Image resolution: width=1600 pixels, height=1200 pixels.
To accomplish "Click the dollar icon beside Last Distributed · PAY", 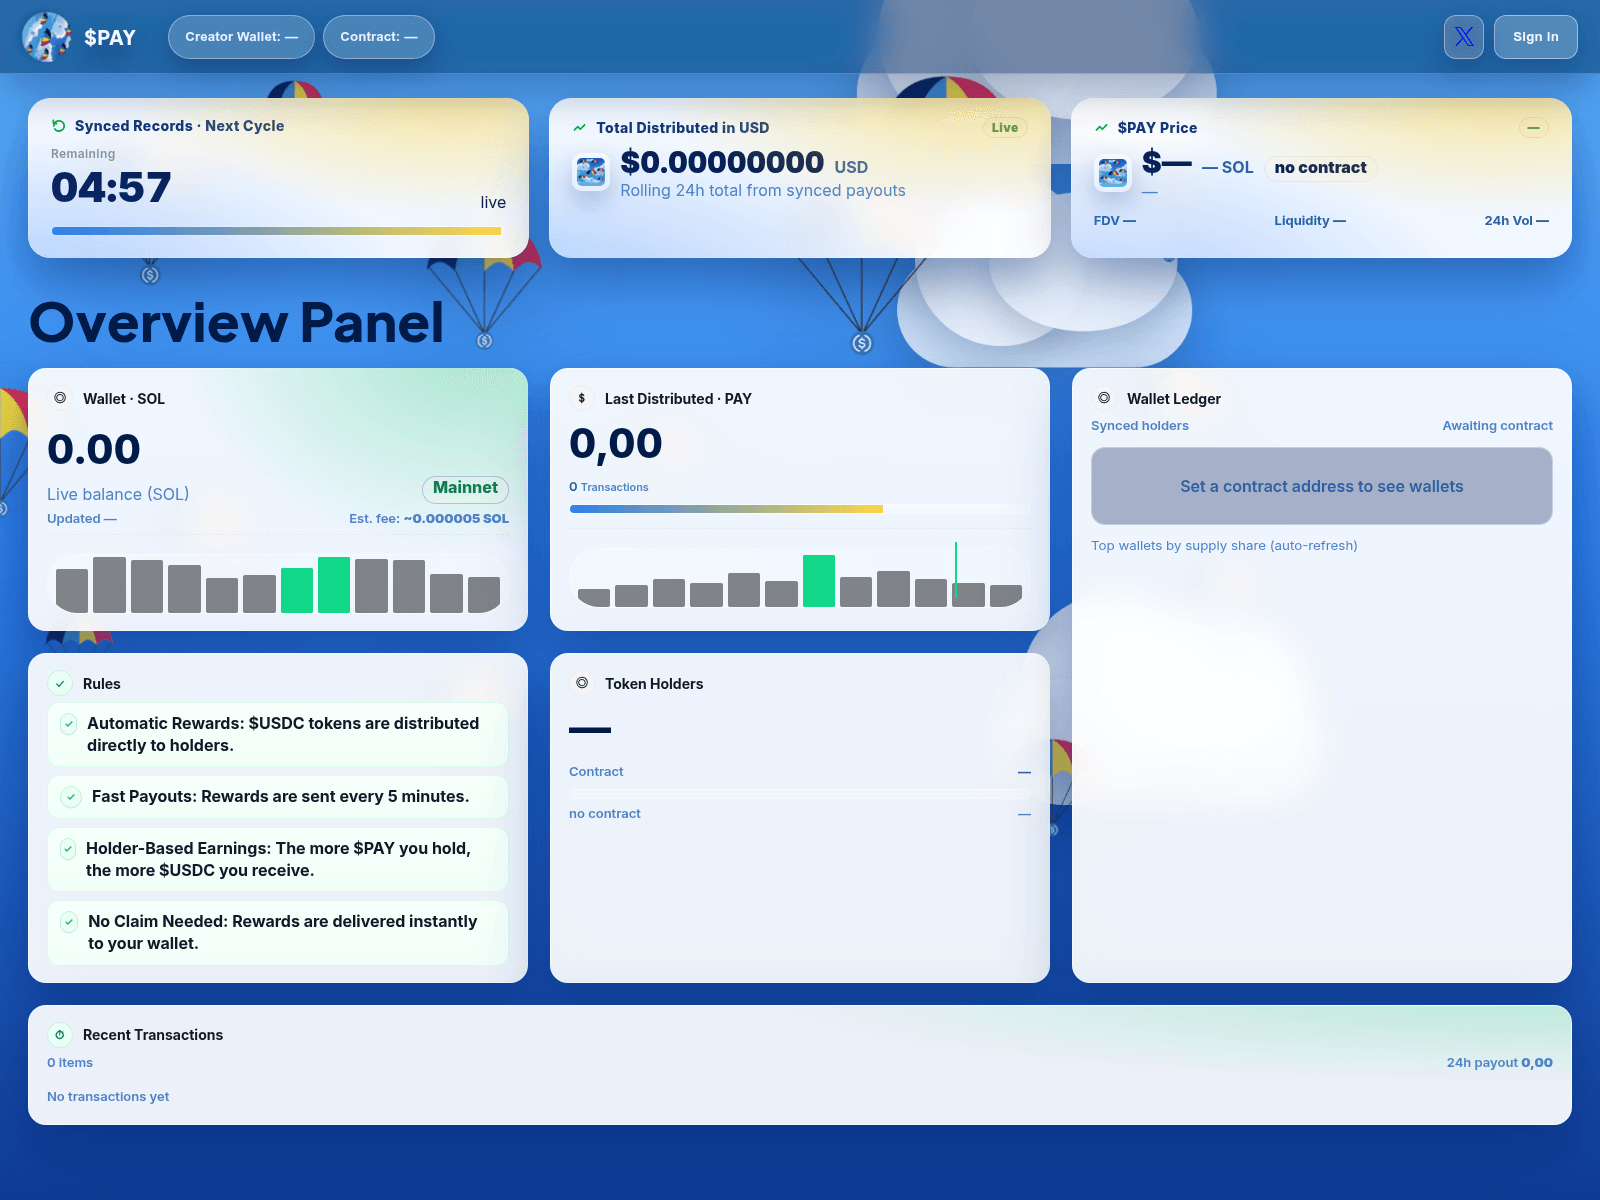I will [582, 398].
